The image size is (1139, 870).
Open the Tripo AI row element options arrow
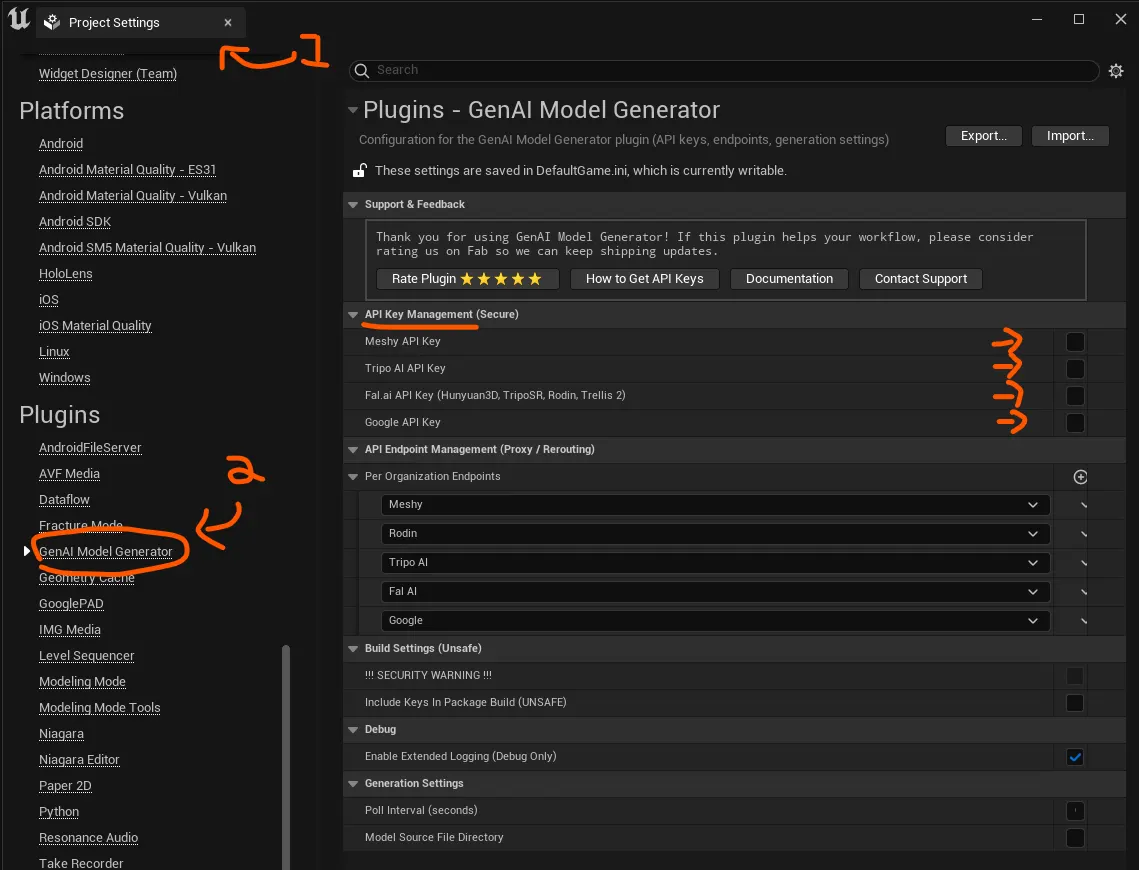pyautogui.click(x=1083, y=563)
